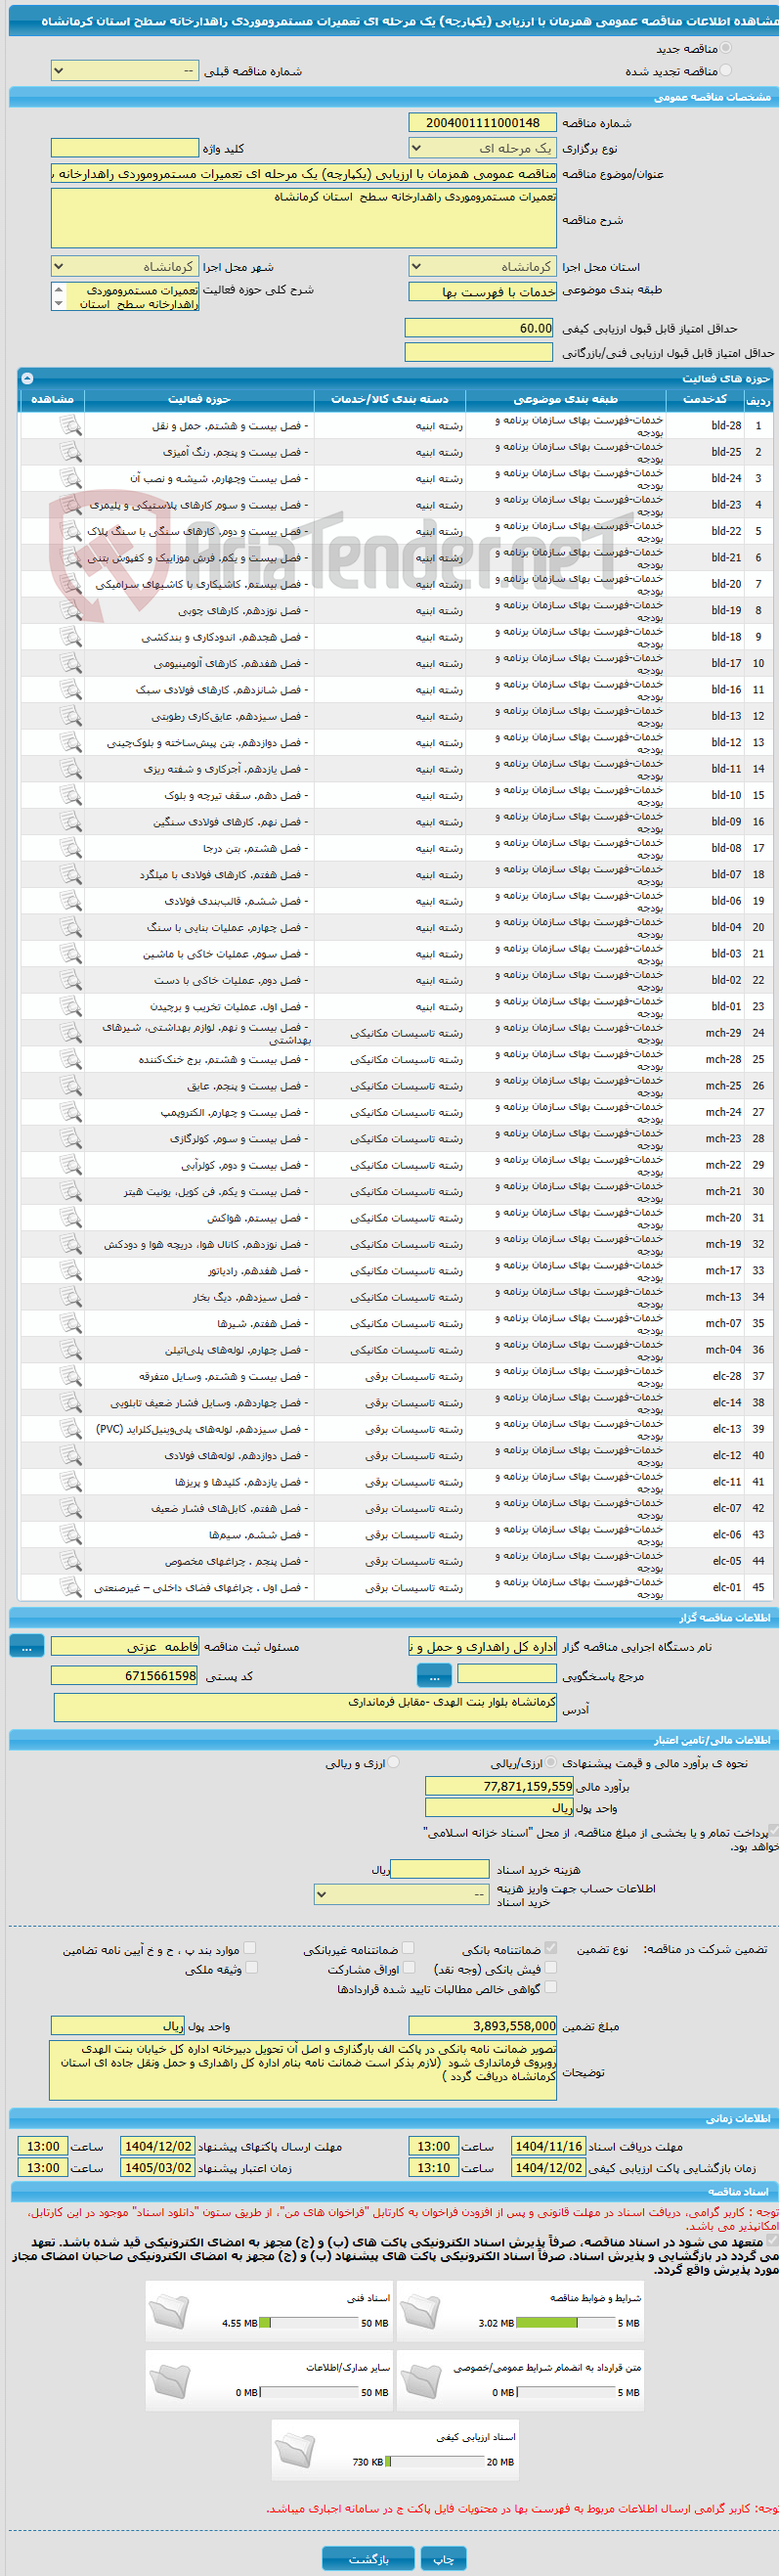Toggle the ضمانتنامه غیربانکی checkbox
The height and width of the screenshot is (2576, 779).
coord(408,1948)
